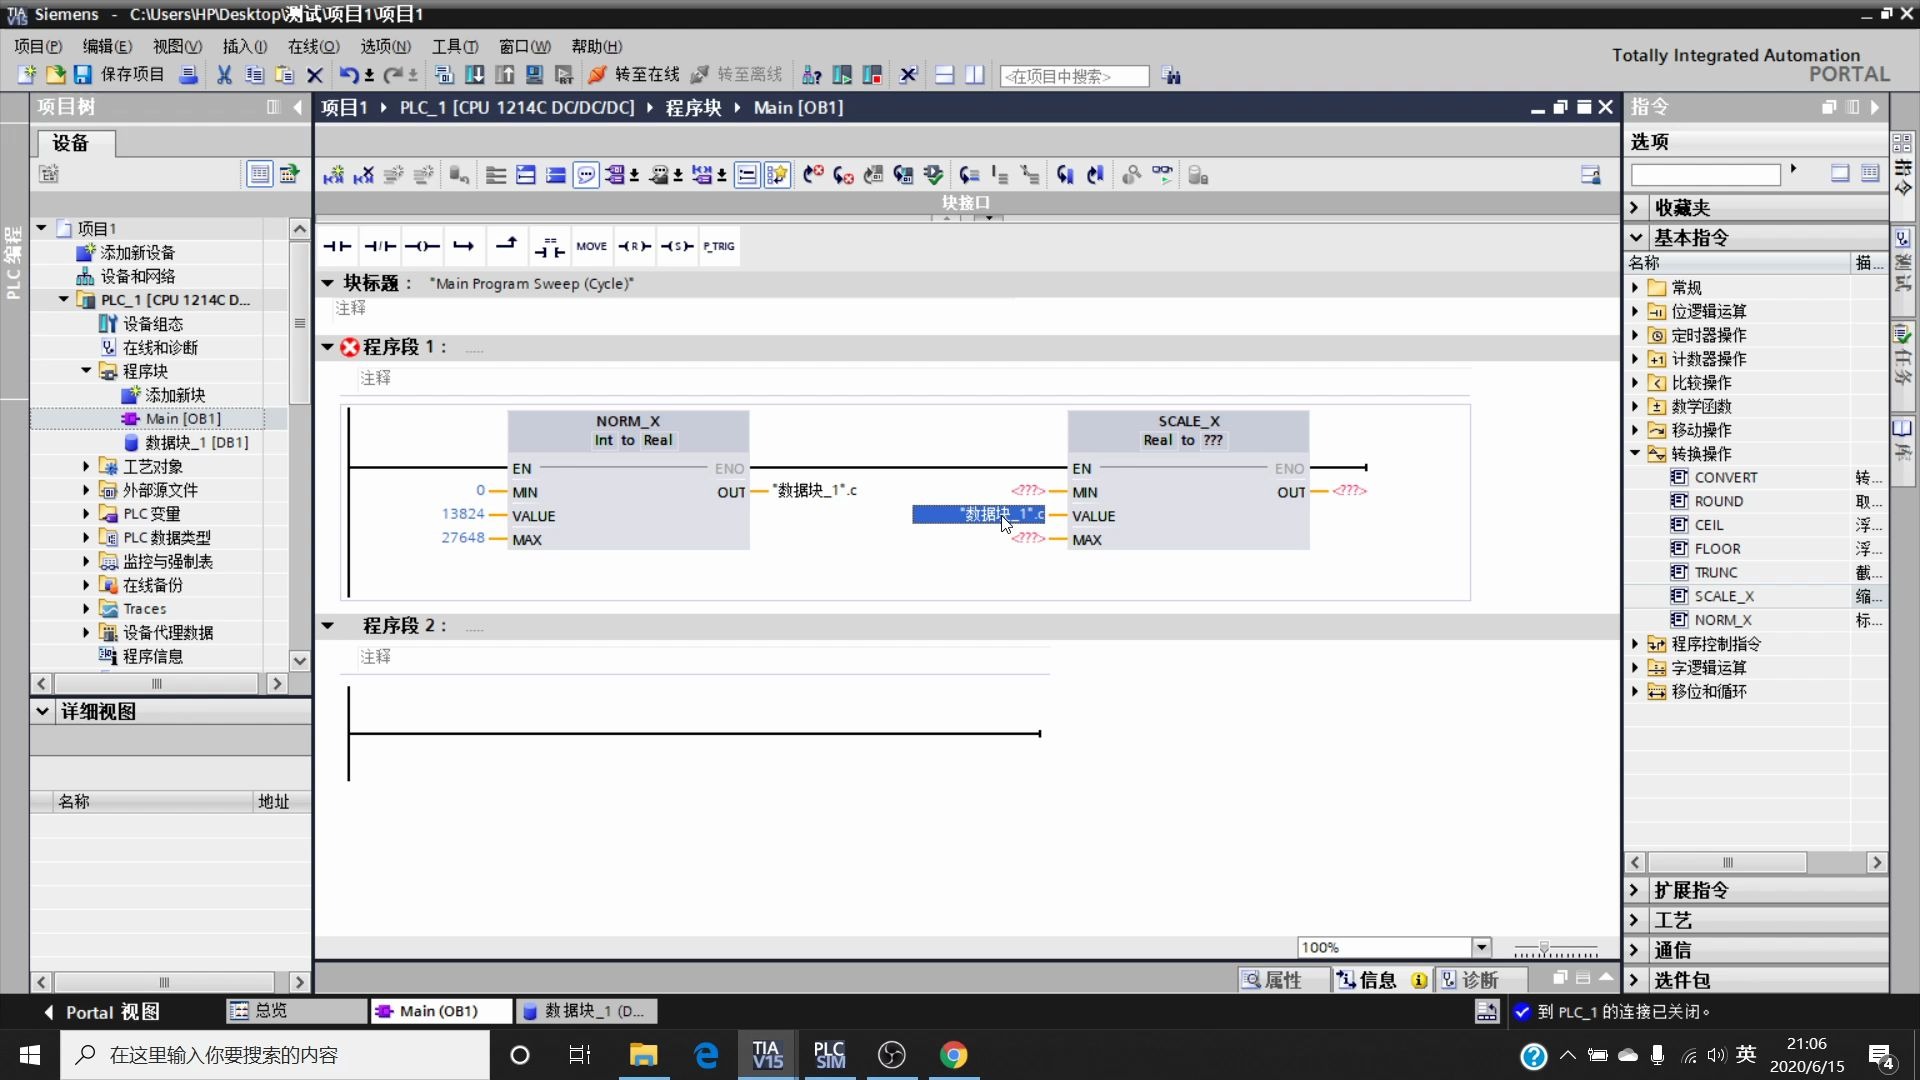Open the 在线(O) menu bar item
The width and height of the screenshot is (1920, 1080).
(x=313, y=46)
